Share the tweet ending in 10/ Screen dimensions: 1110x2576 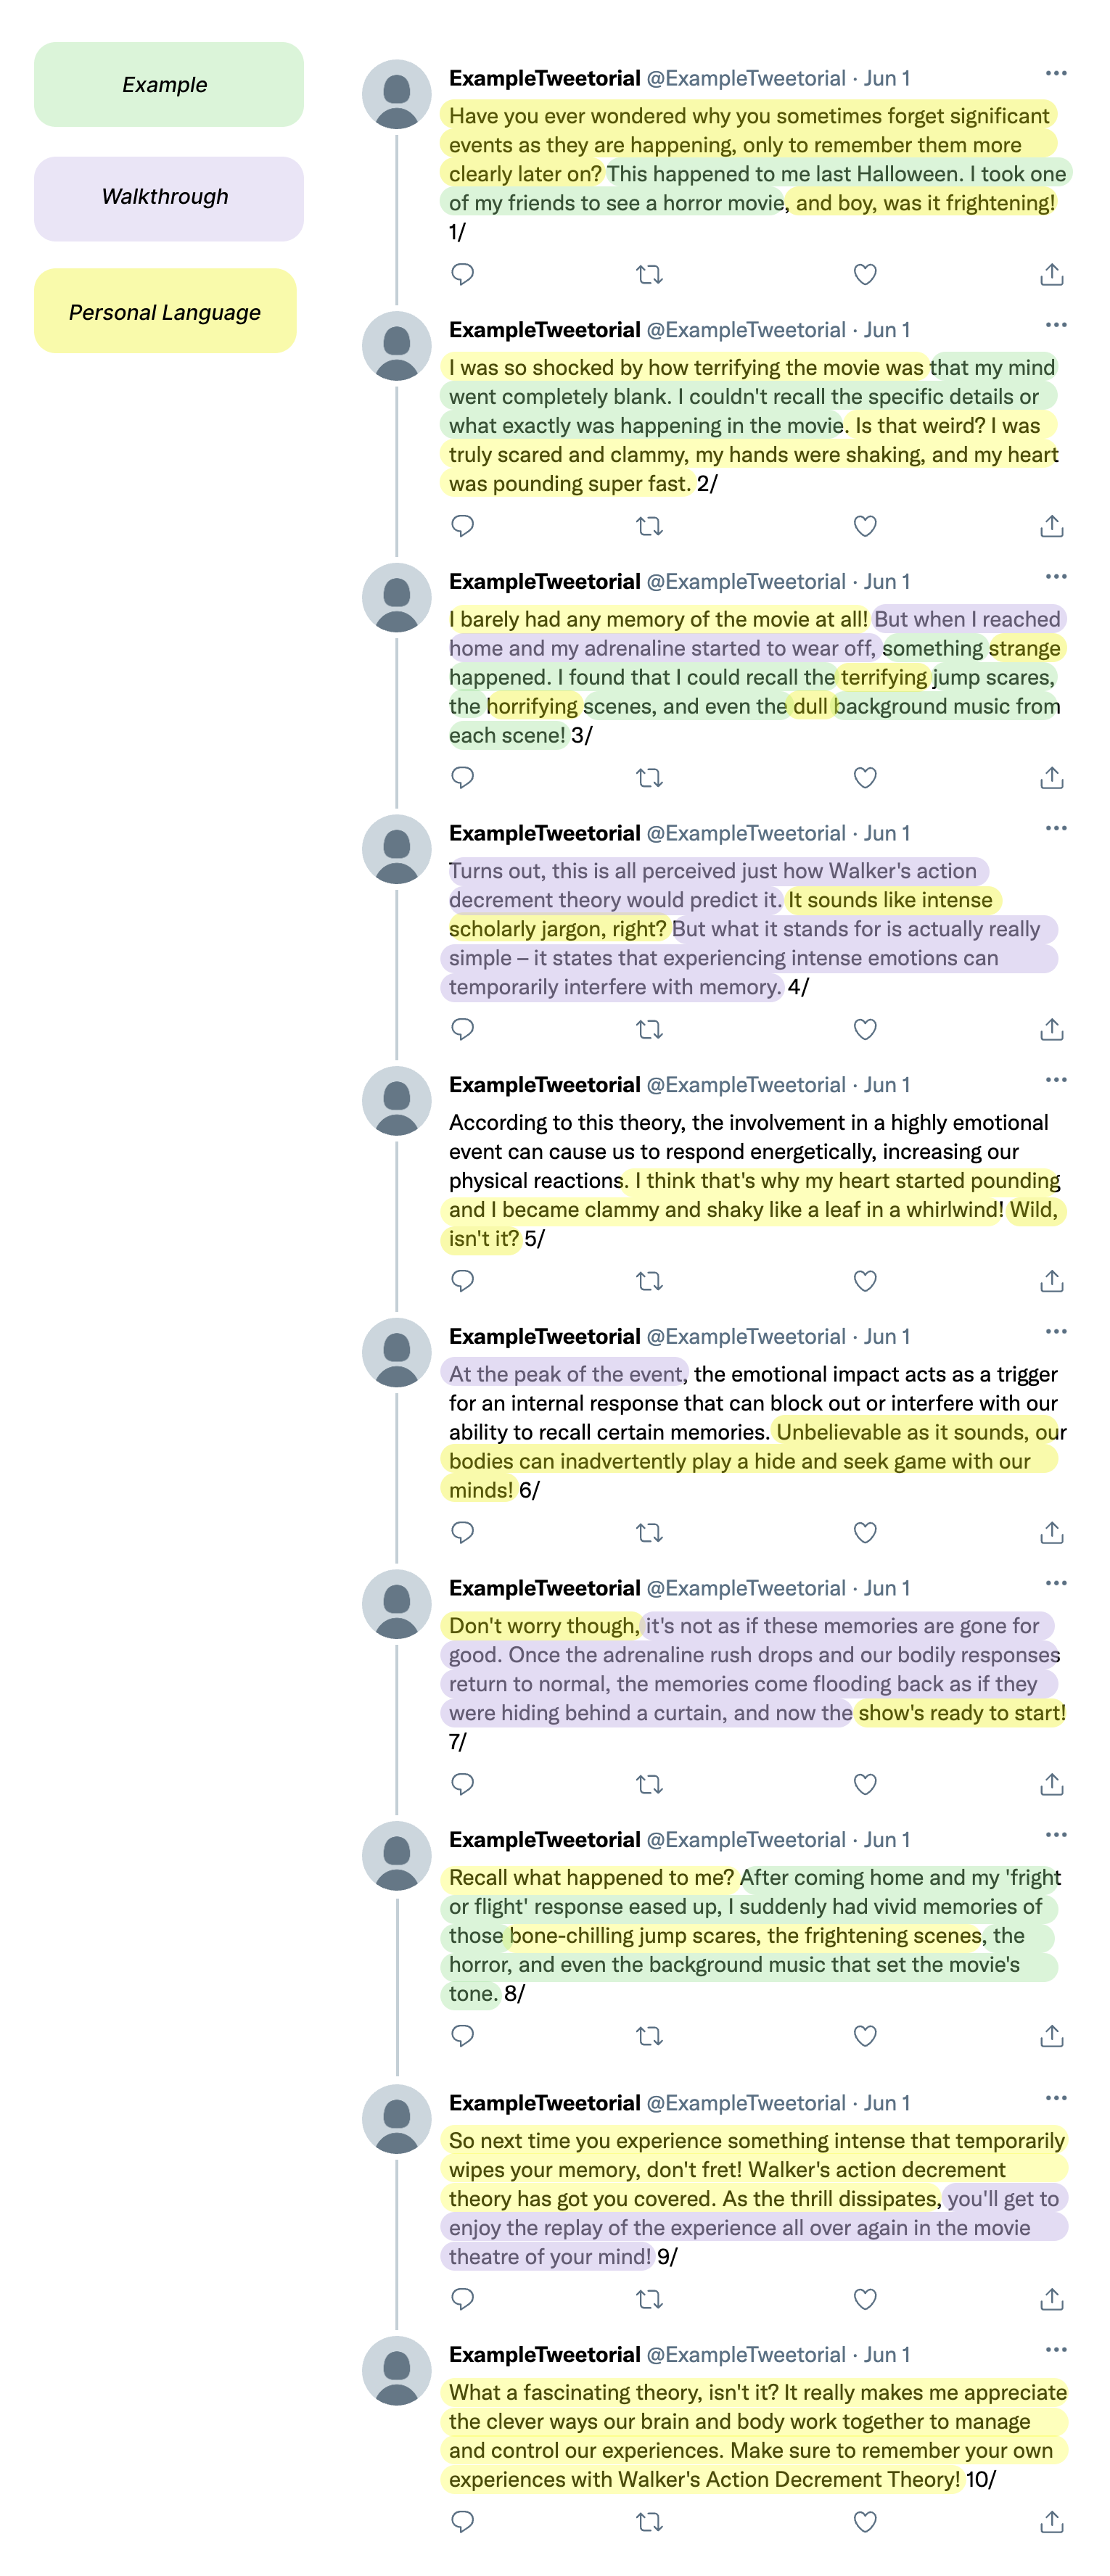coord(1051,2522)
